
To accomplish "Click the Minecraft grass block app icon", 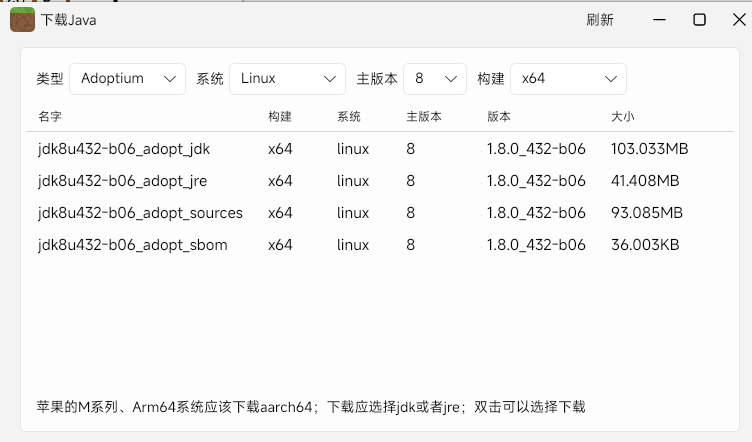I will coord(22,20).
